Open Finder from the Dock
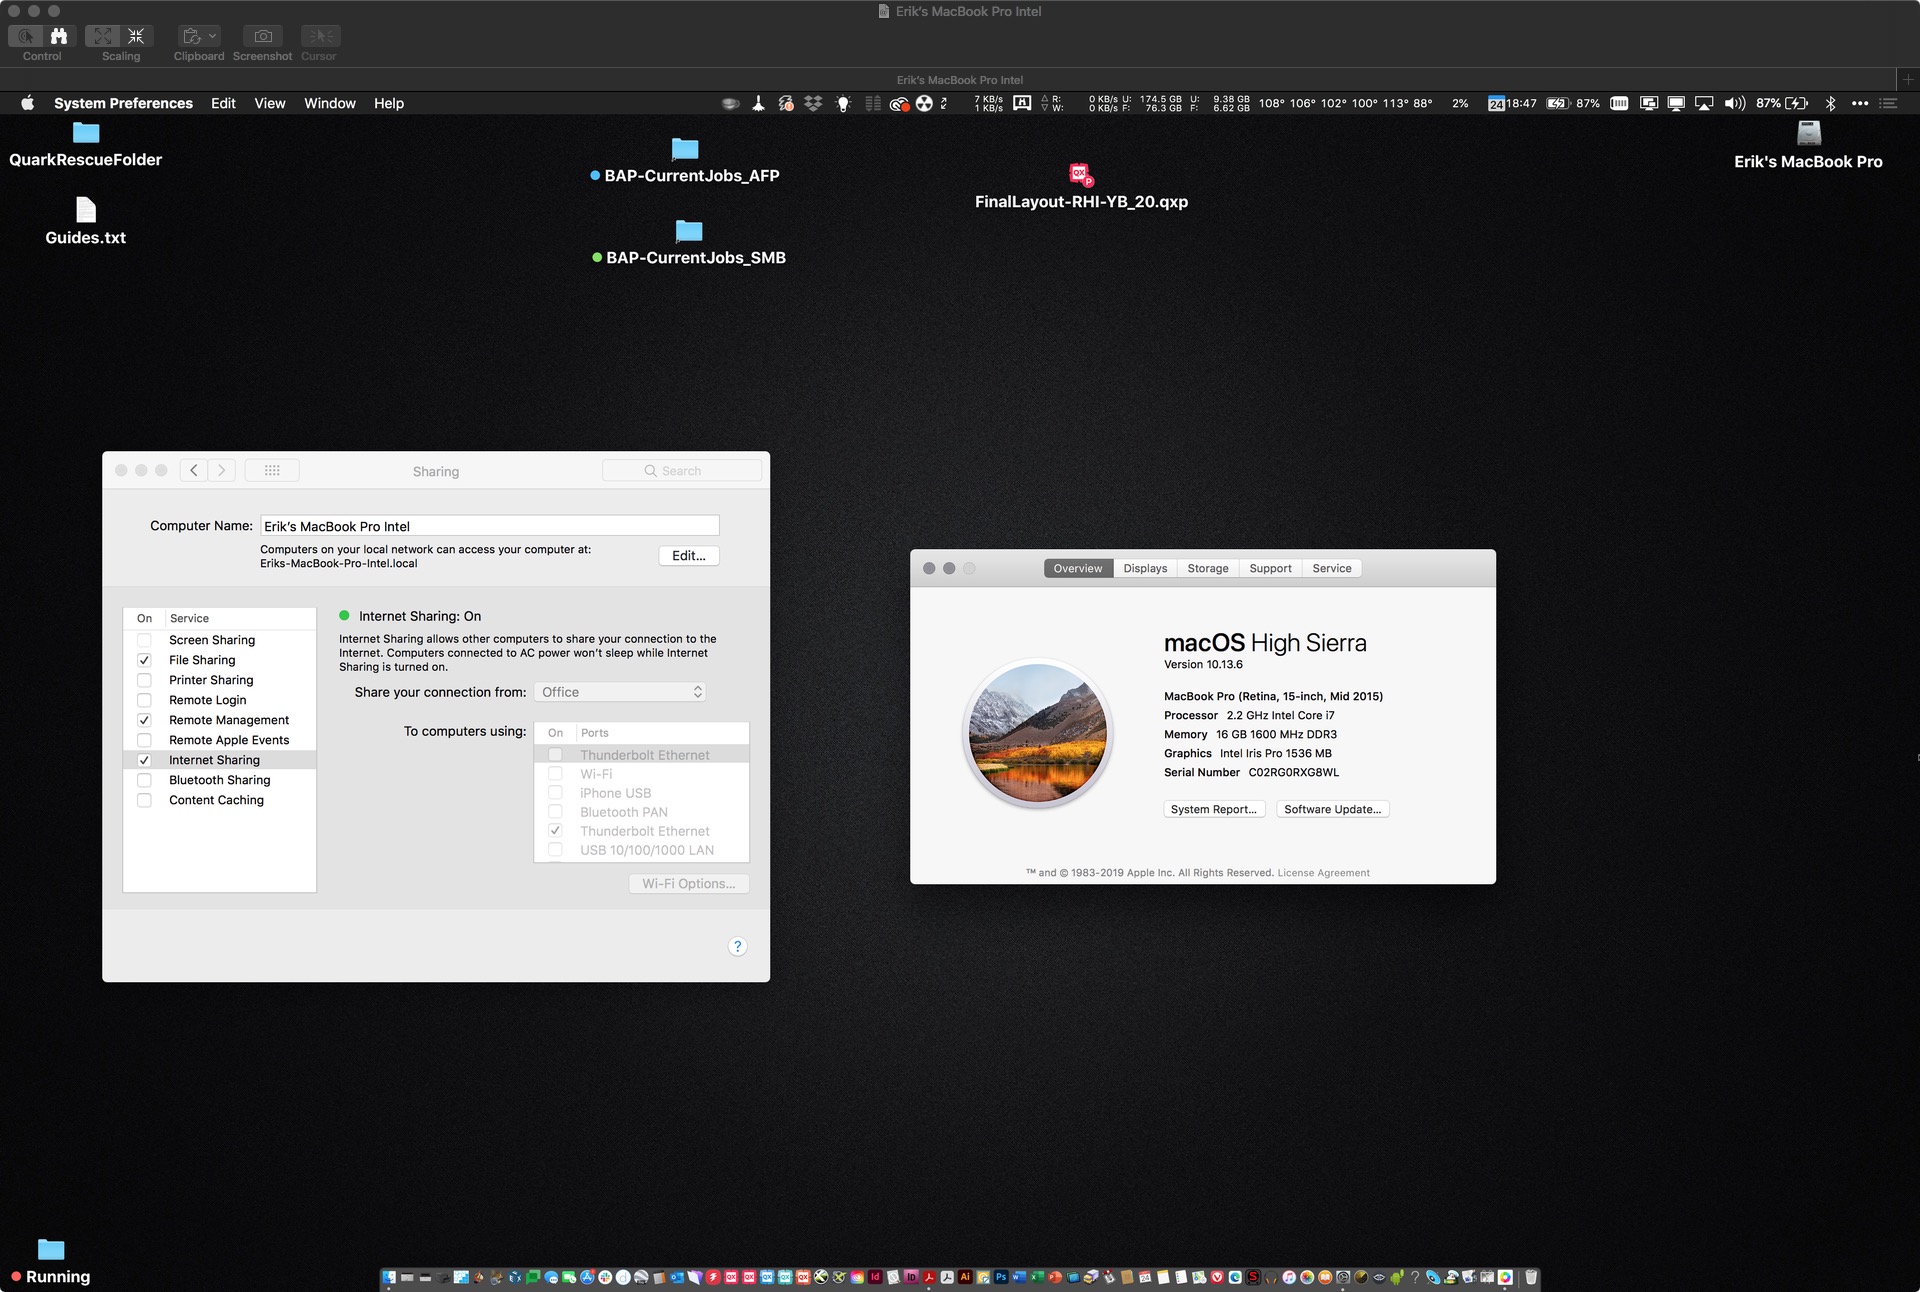1920x1292 pixels. point(389,1277)
